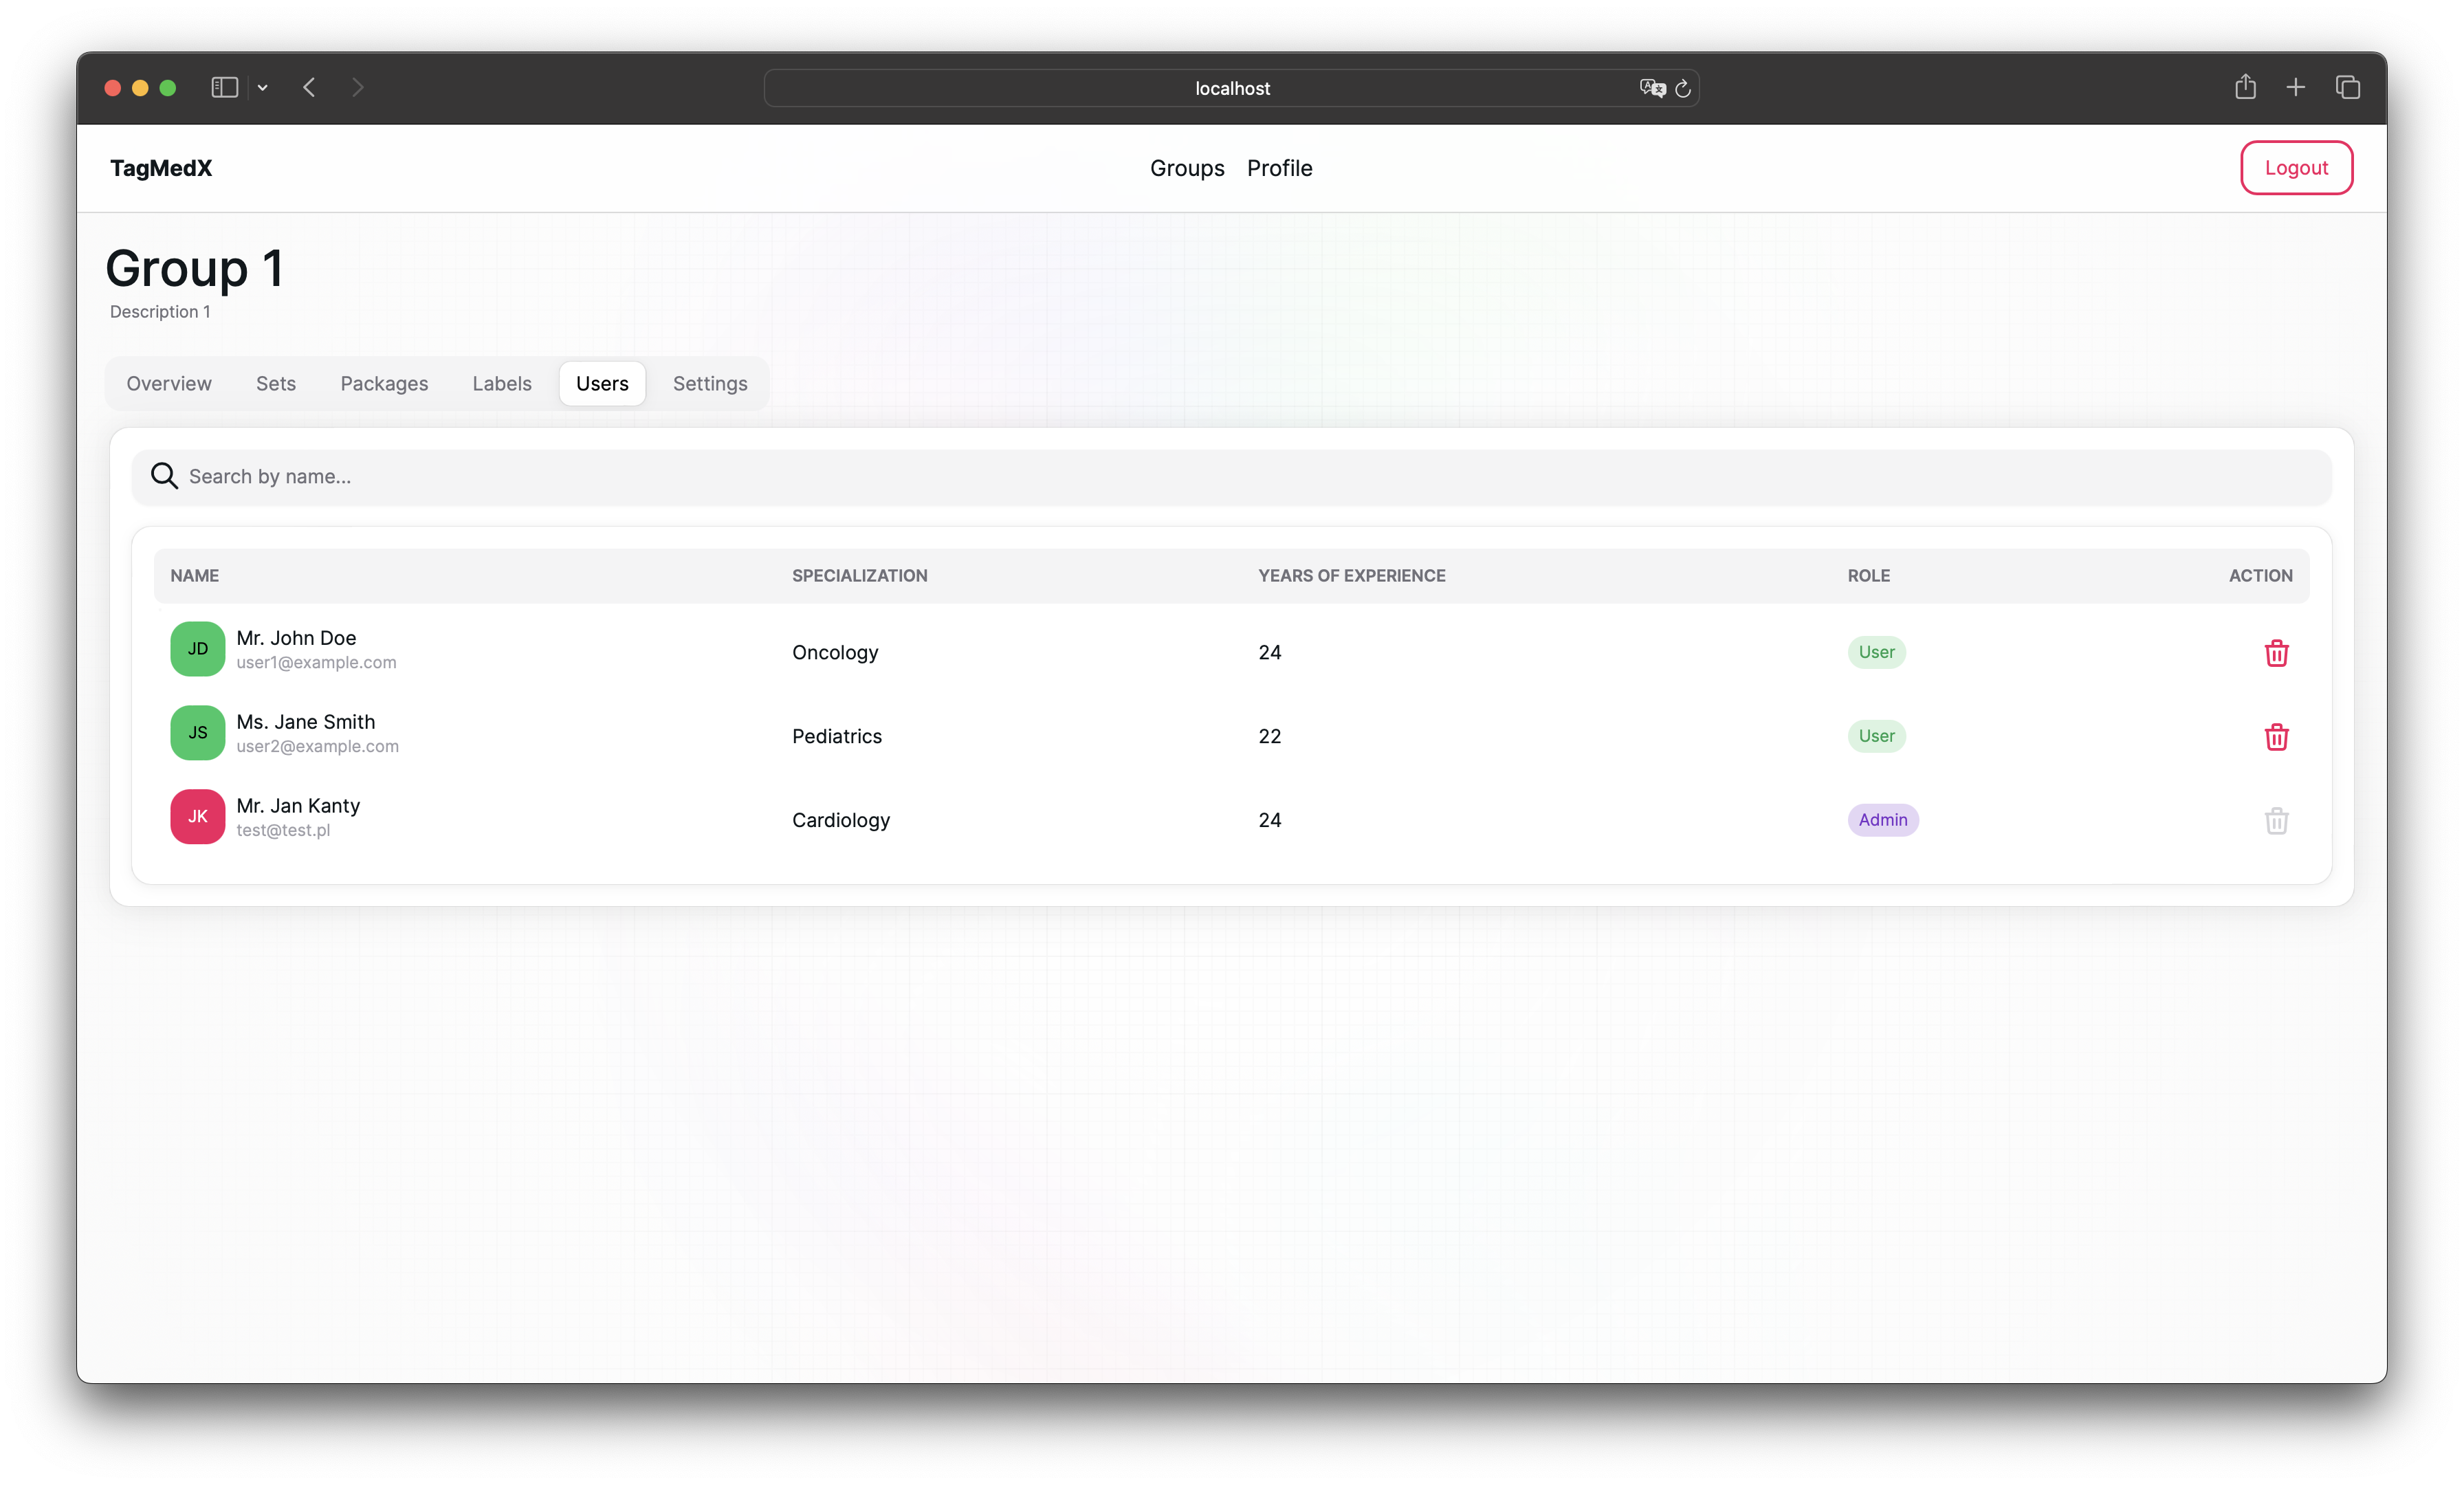
Task: Select the Labels tab
Action: 502,384
